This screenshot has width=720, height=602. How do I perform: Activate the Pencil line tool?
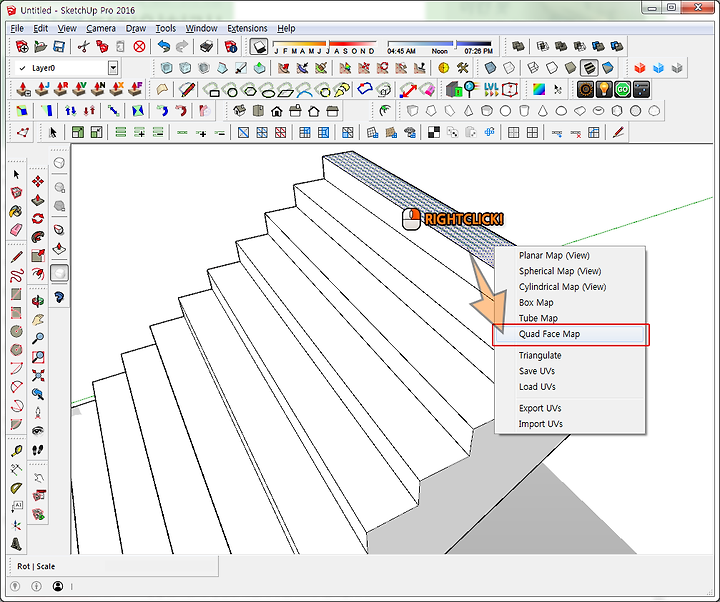pos(17,257)
